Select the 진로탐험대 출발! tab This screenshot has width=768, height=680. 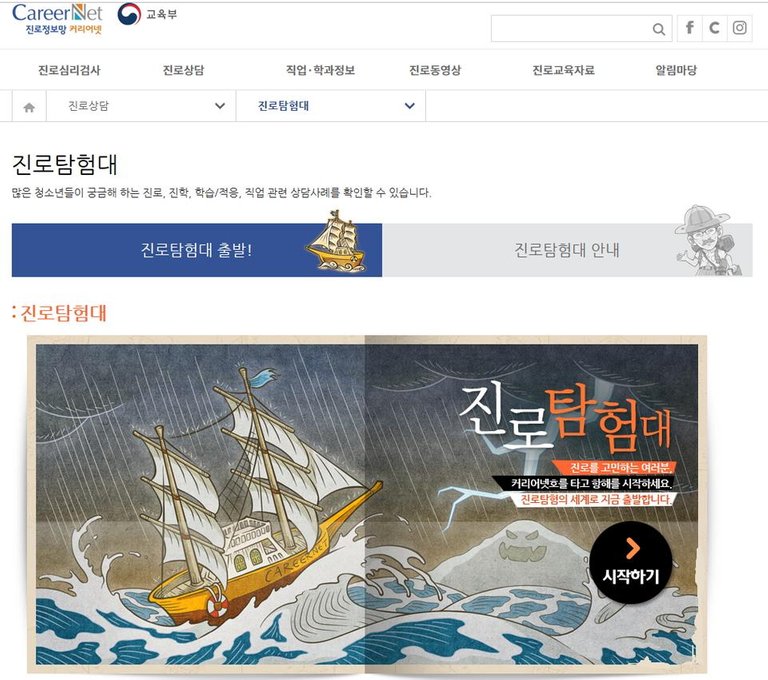click(x=197, y=250)
